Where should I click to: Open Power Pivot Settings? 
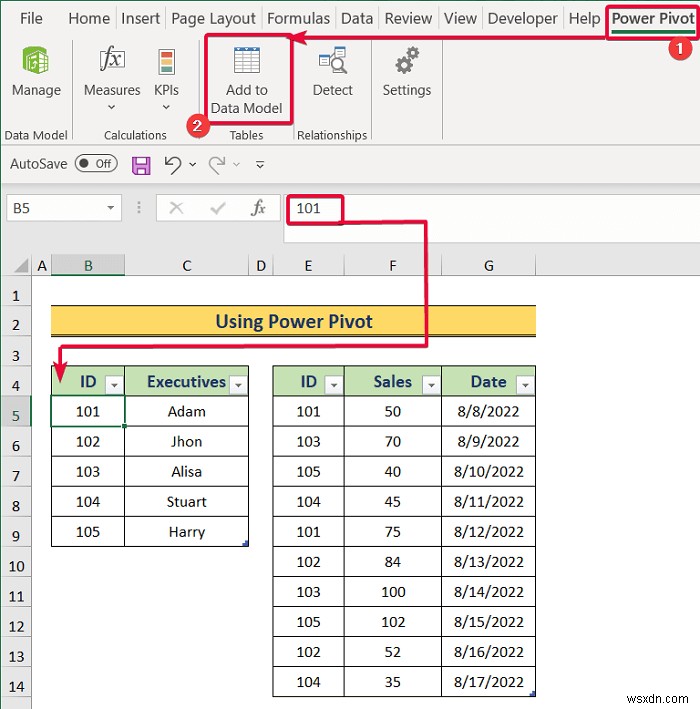click(x=407, y=71)
